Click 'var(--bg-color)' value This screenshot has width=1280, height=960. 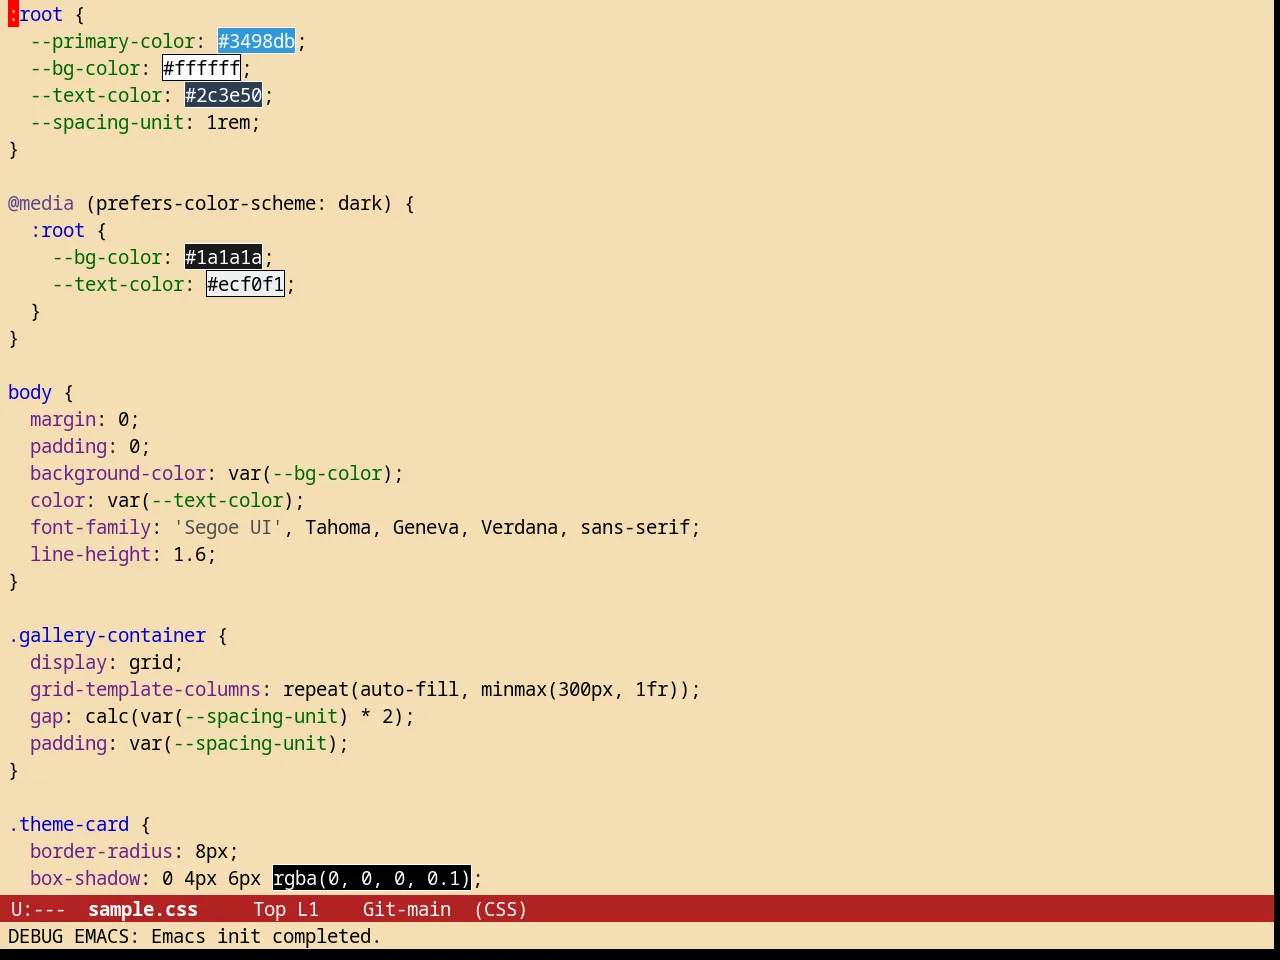pyautogui.click(x=311, y=473)
